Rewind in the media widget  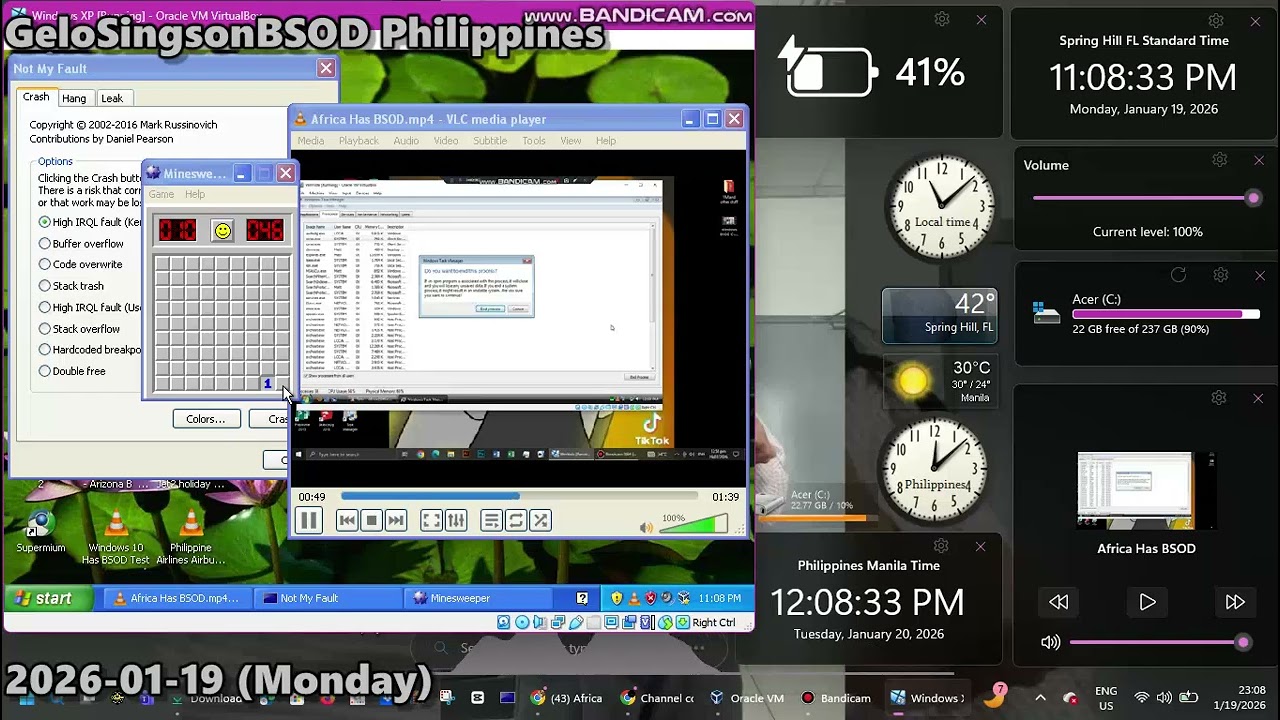pyautogui.click(x=1059, y=602)
